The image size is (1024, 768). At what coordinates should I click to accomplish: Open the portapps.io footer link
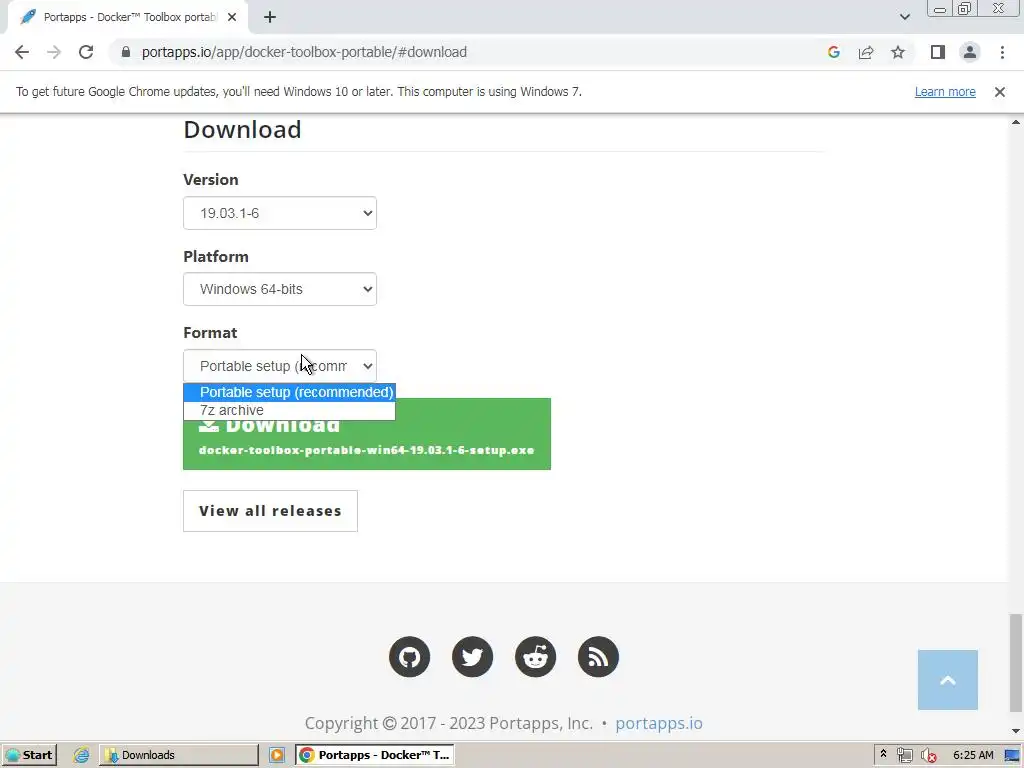(659, 723)
